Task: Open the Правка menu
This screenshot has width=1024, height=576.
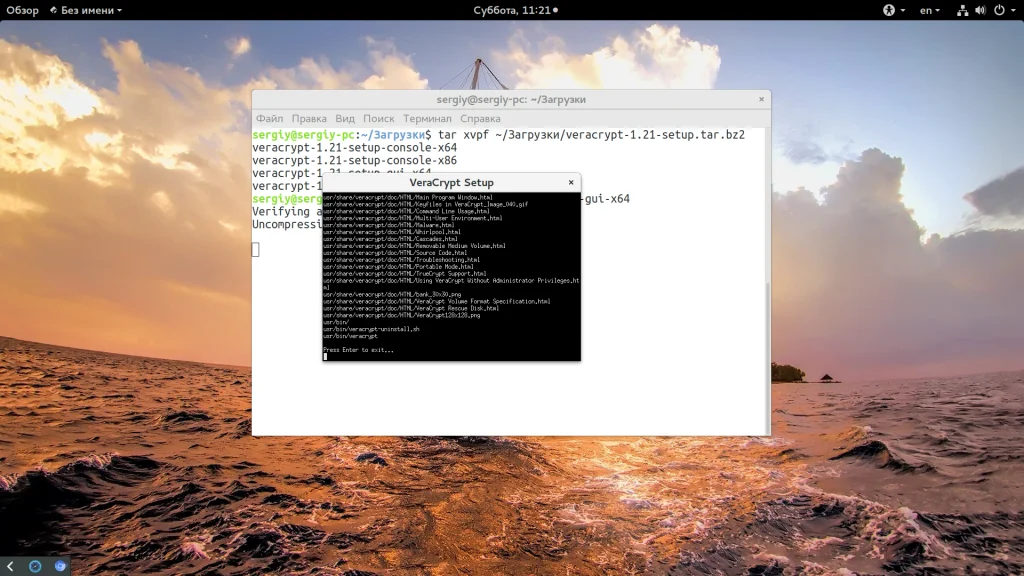Action: 309,118
